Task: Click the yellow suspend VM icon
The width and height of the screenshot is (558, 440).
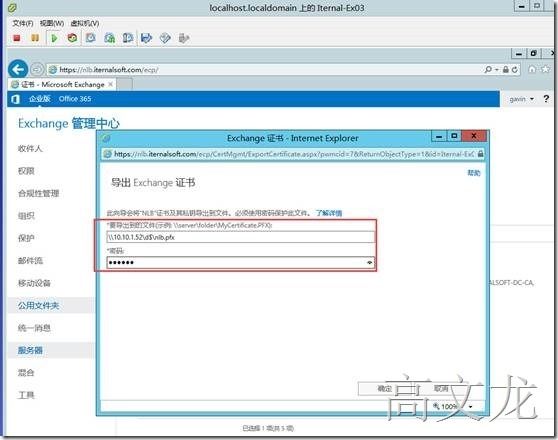Action: tap(35, 38)
